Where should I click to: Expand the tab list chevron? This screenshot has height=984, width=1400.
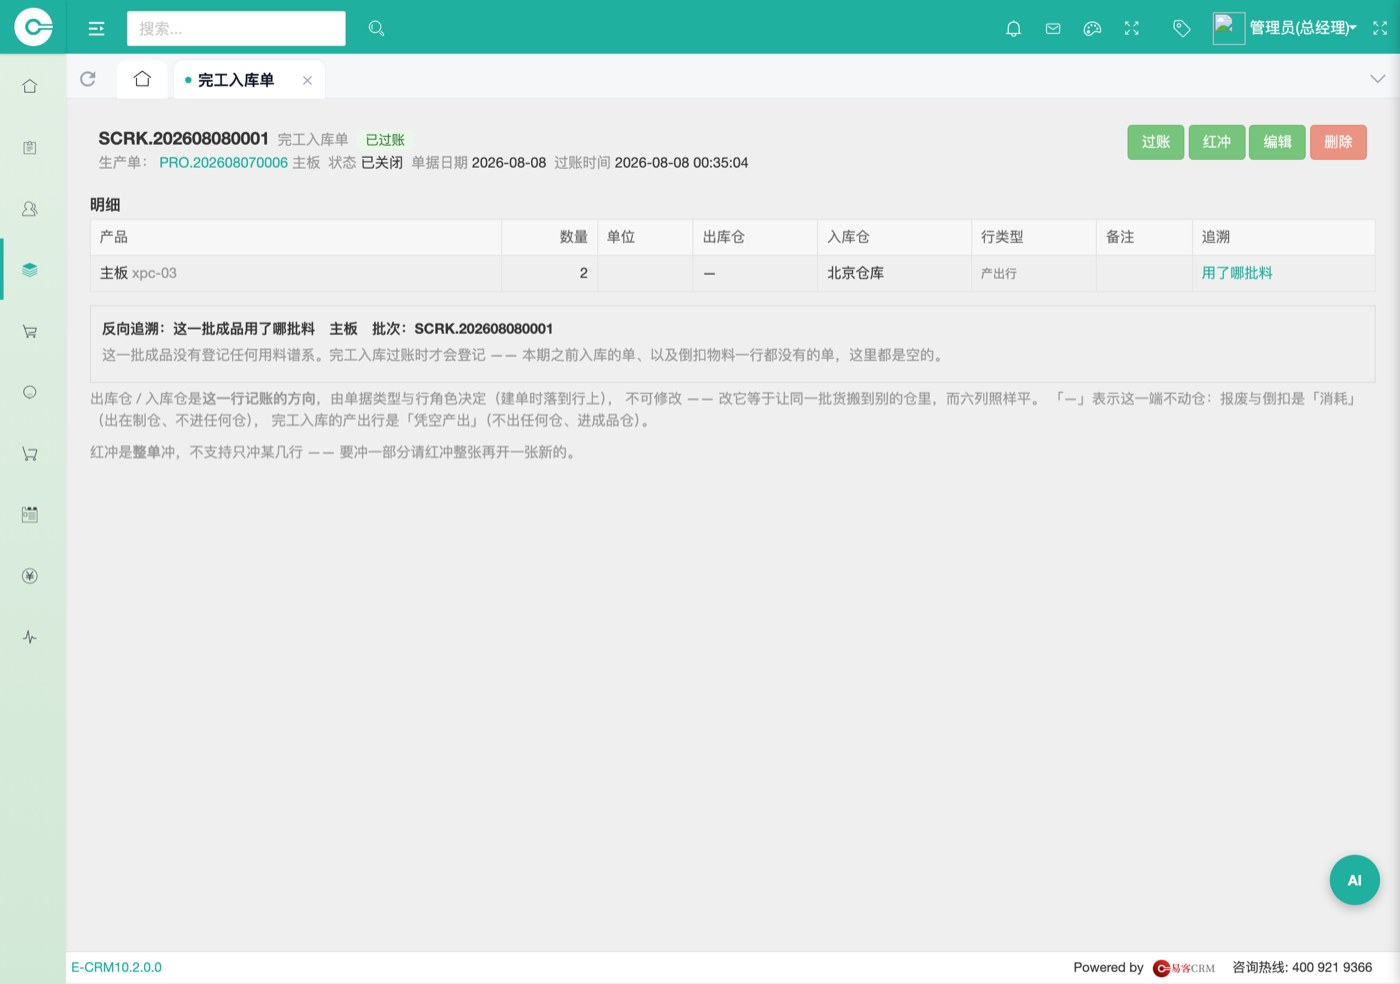(1377, 79)
